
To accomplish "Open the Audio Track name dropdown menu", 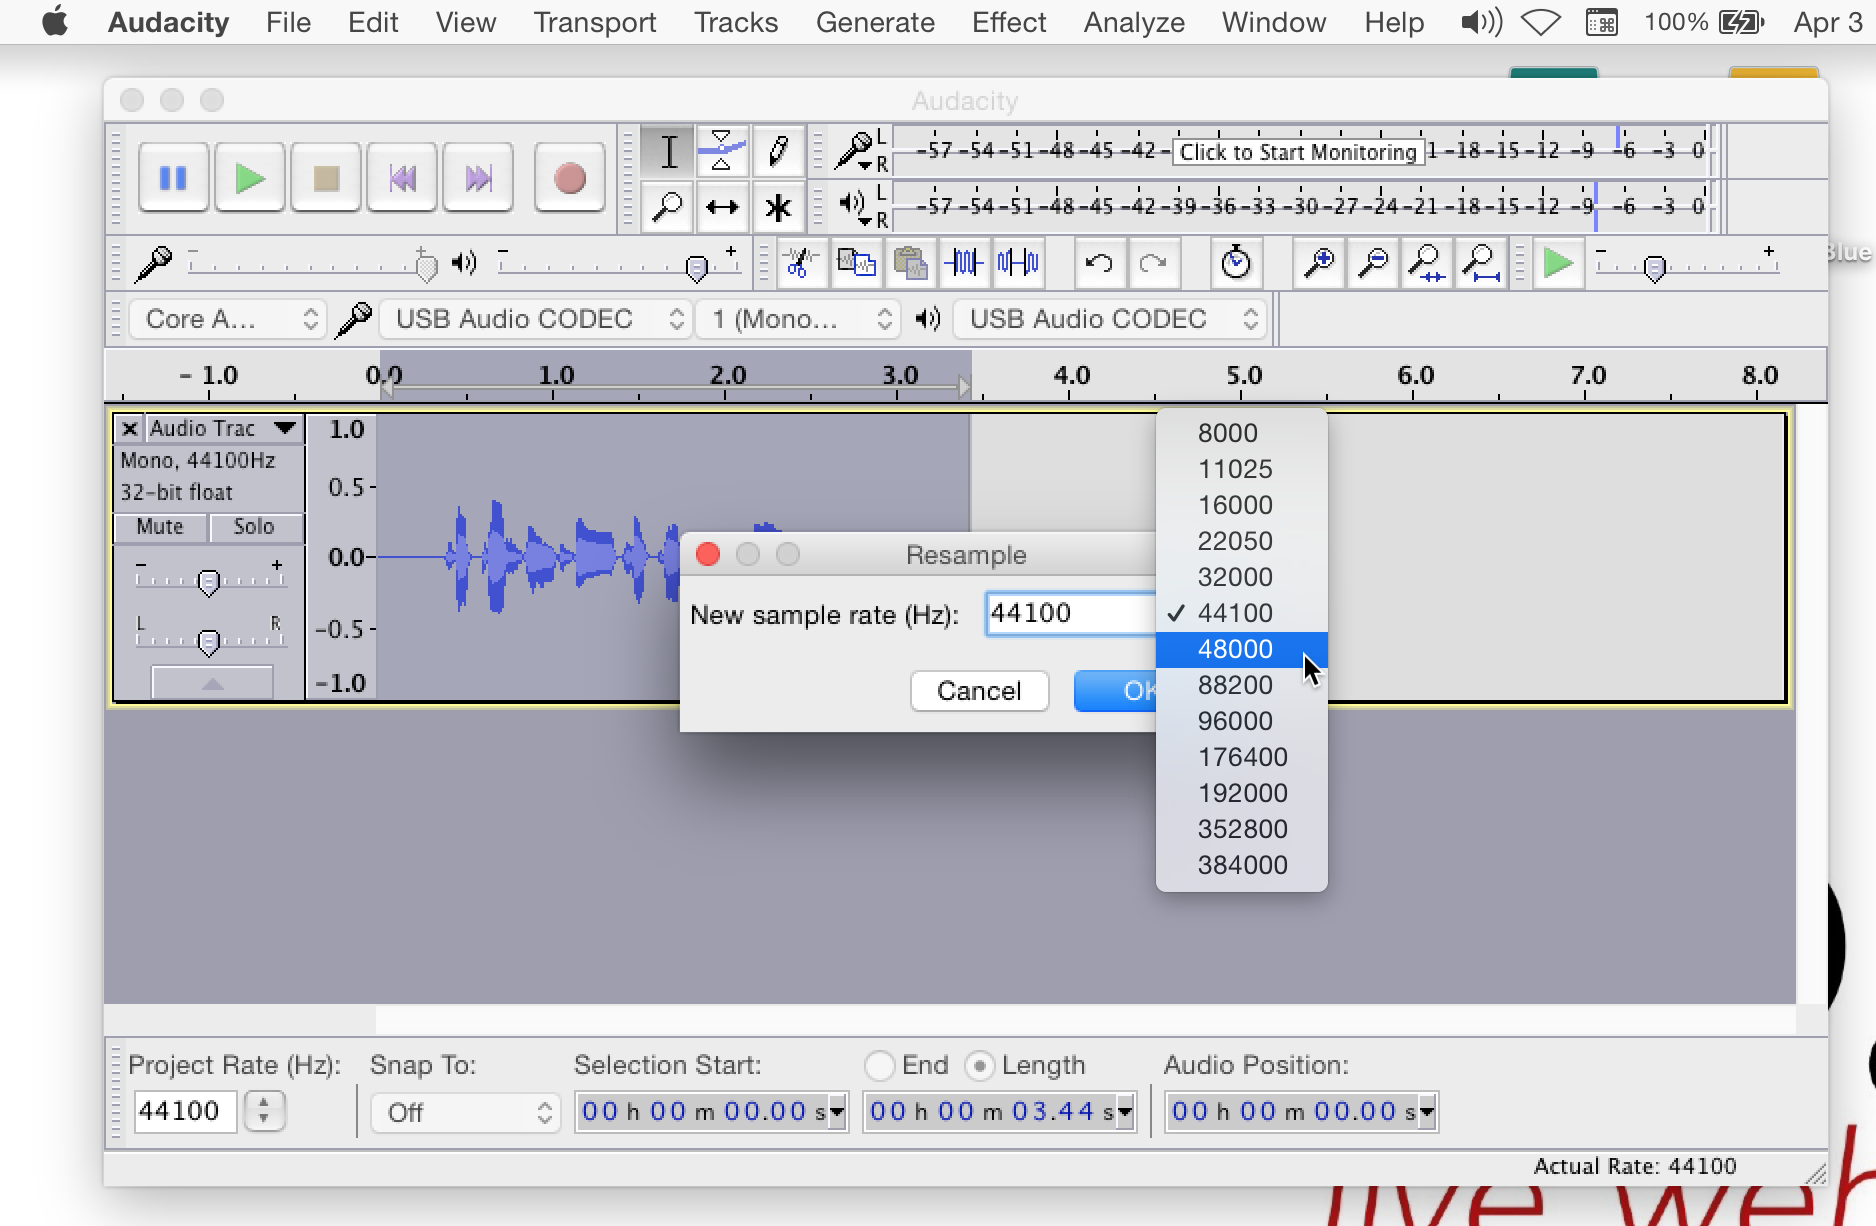I will [x=283, y=428].
